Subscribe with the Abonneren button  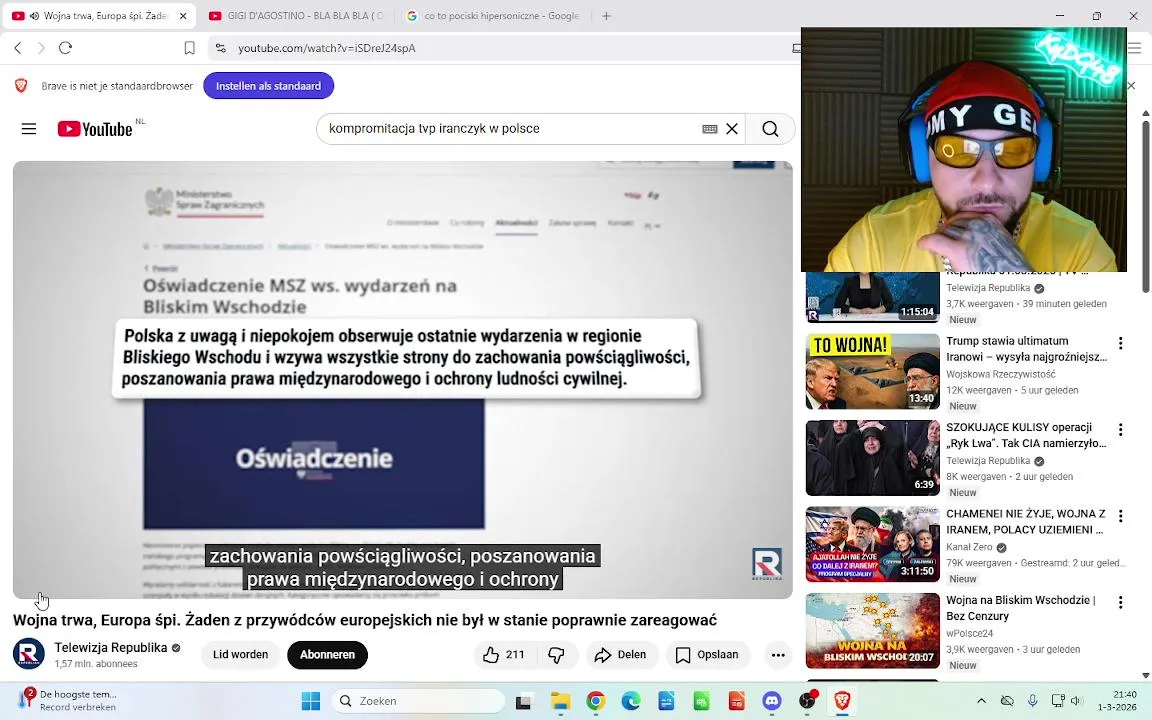327,655
